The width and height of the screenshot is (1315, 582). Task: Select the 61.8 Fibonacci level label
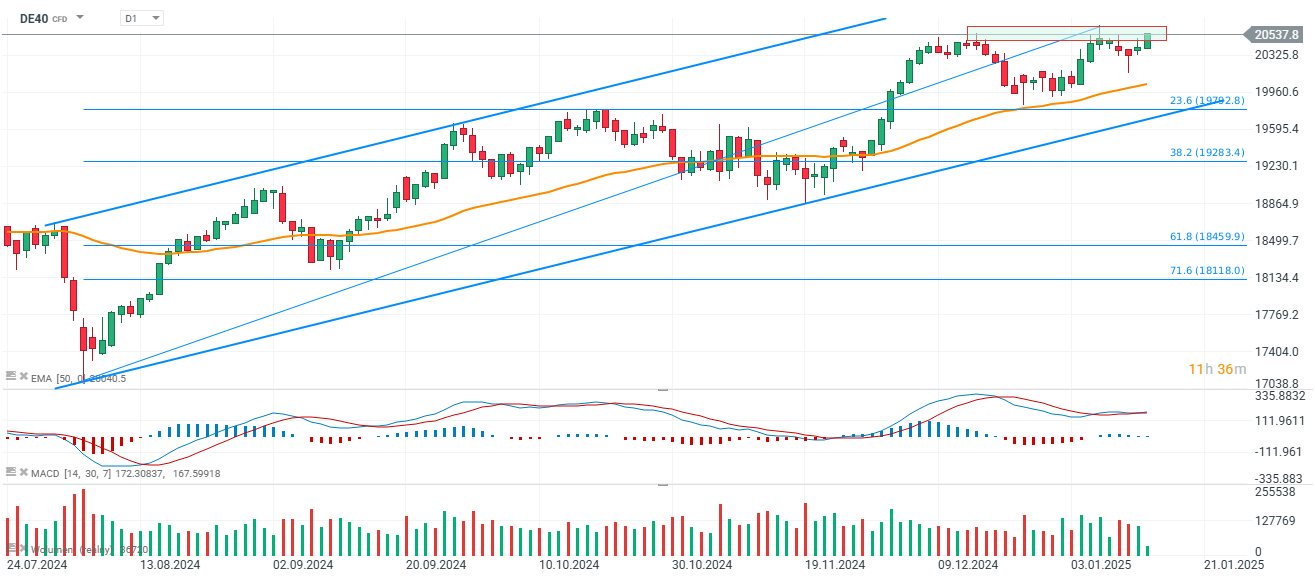coord(1206,237)
